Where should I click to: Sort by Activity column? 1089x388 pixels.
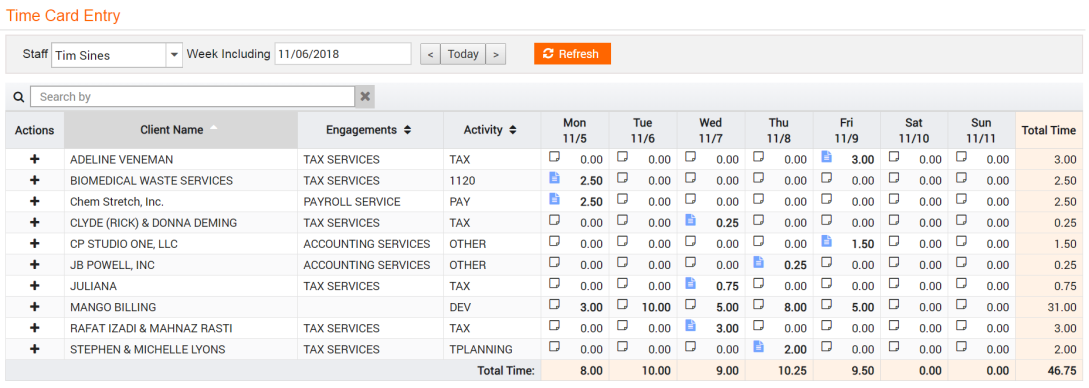tap(492, 130)
